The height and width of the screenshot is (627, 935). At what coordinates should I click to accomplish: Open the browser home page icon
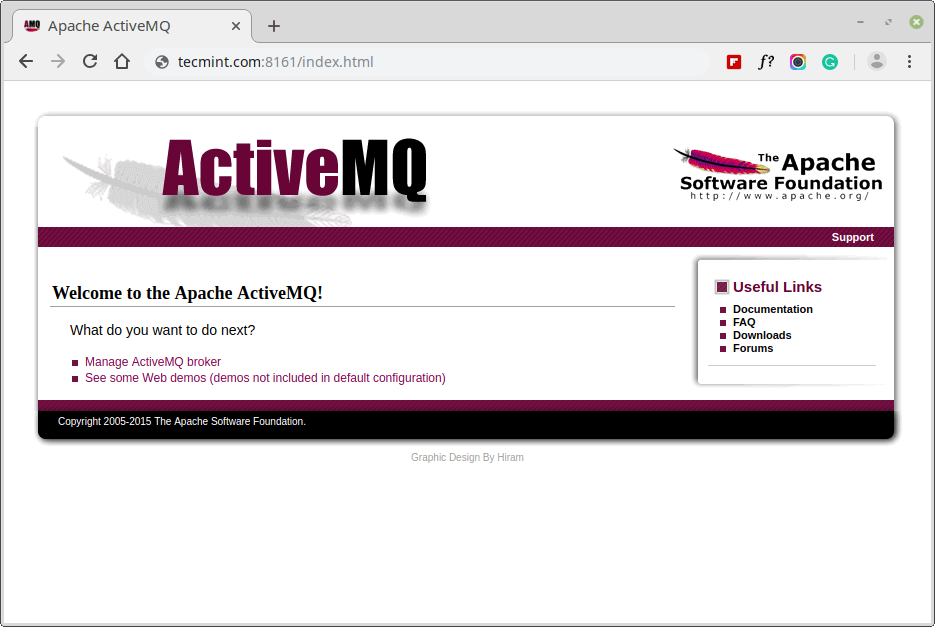[122, 61]
